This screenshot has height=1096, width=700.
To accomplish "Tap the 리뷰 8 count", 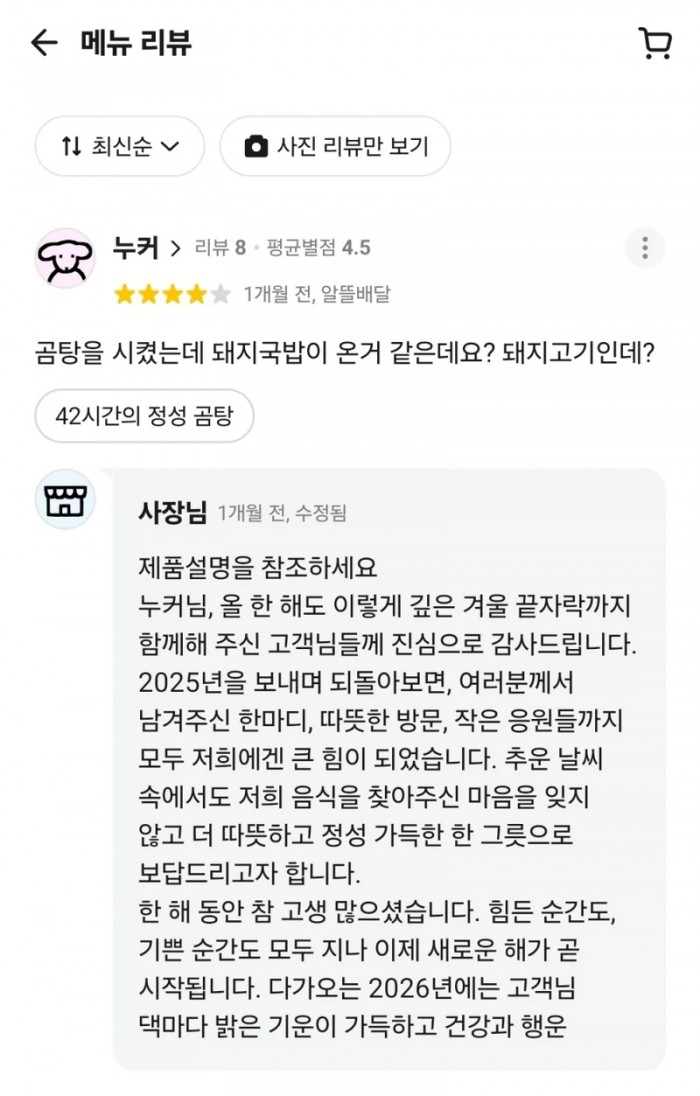I will click(220, 248).
